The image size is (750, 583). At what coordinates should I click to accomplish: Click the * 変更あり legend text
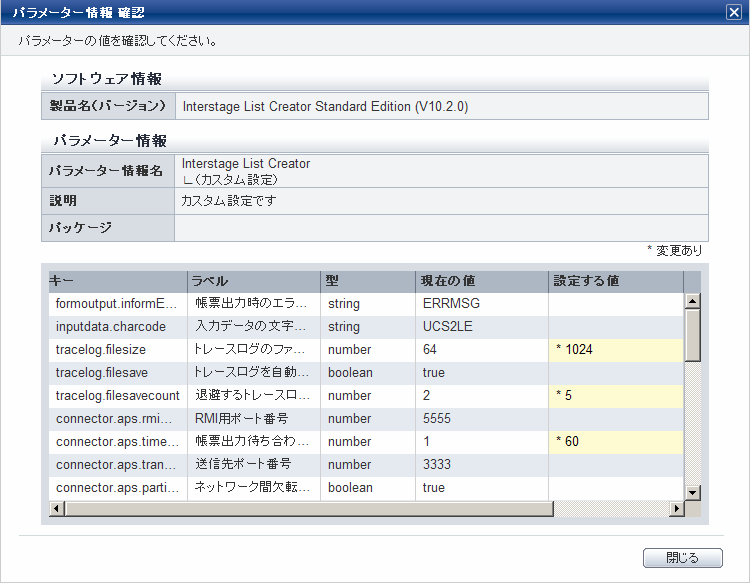674,250
